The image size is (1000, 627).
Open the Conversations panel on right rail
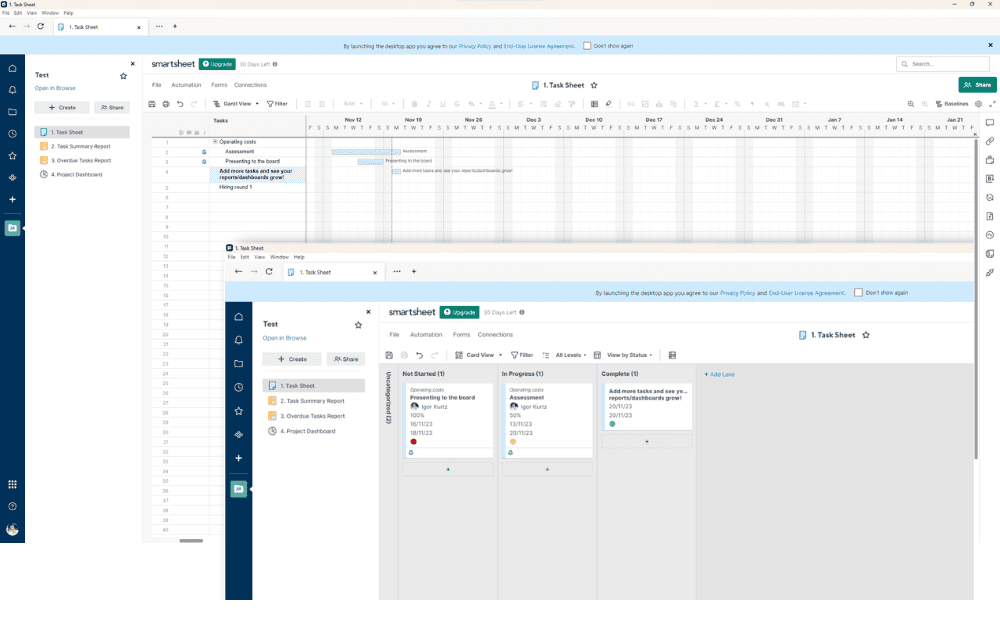[x=990, y=122]
